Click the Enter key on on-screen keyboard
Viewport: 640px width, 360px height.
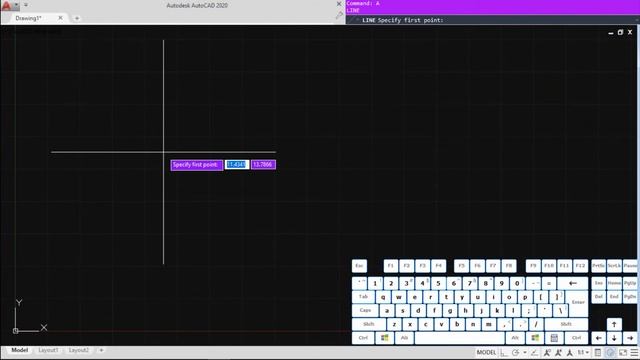[x=578, y=302]
